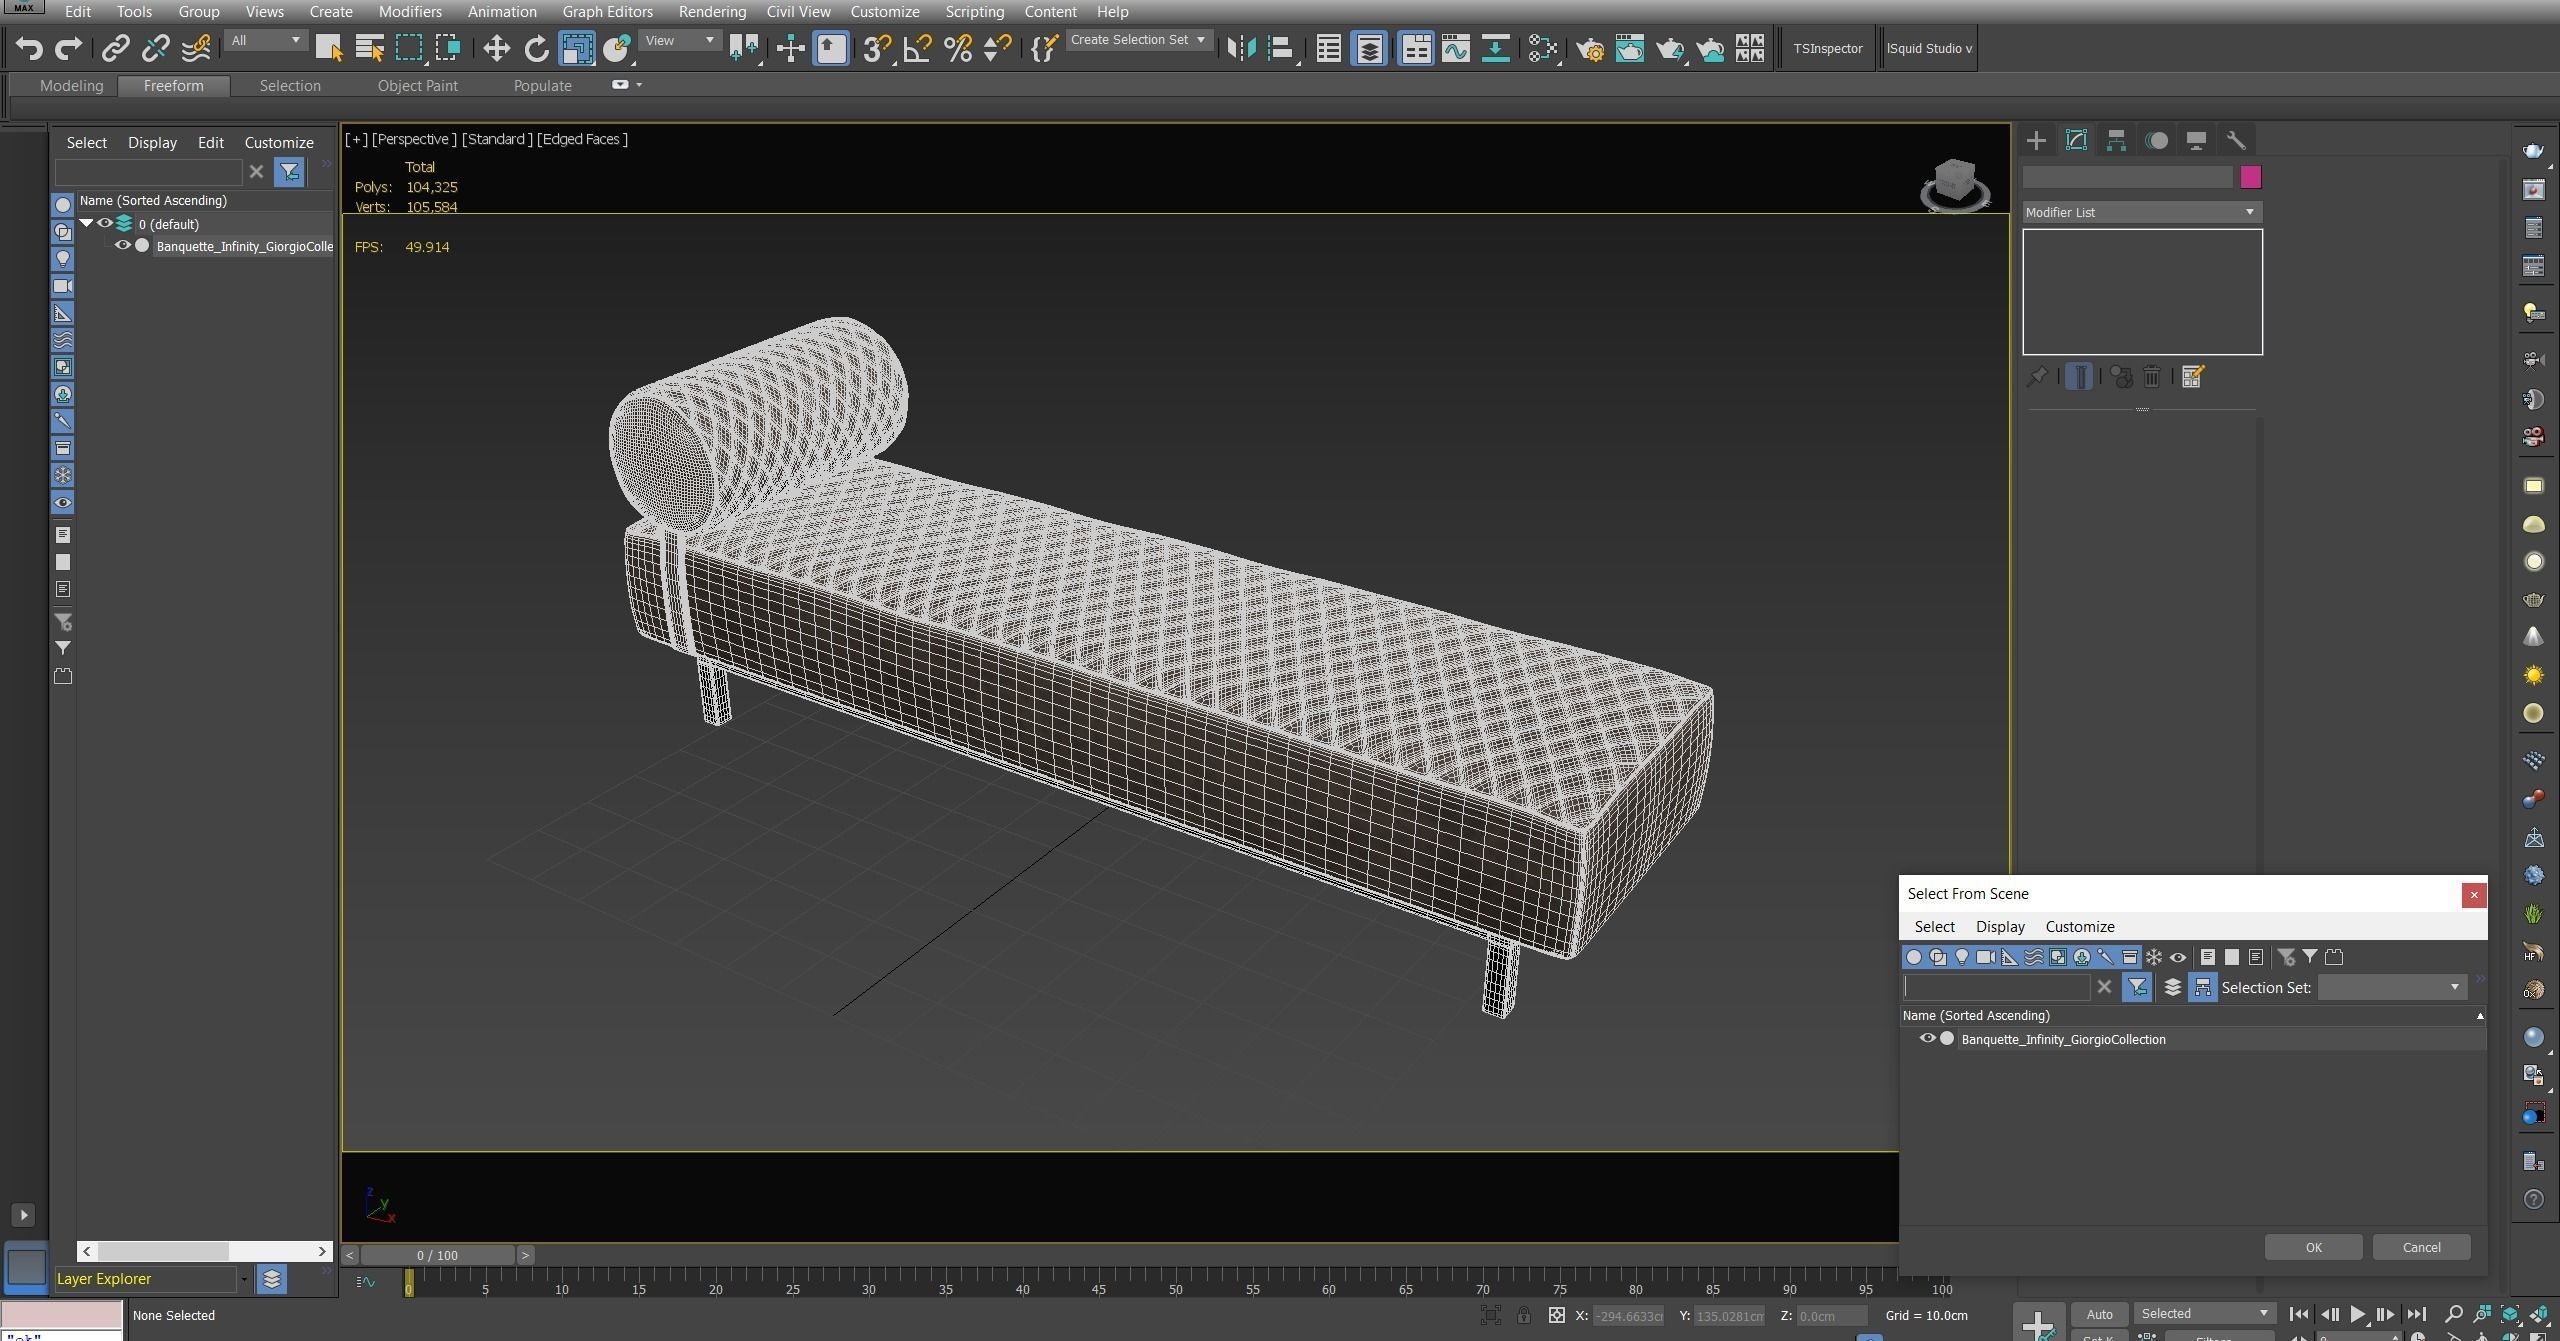Select the Select and Link tool

[x=115, y=48]
